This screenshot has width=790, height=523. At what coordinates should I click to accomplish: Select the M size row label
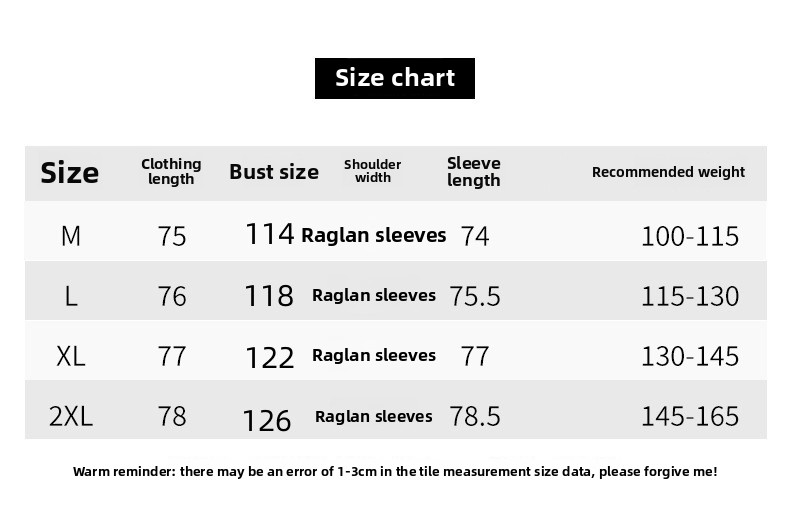[71, 236]
